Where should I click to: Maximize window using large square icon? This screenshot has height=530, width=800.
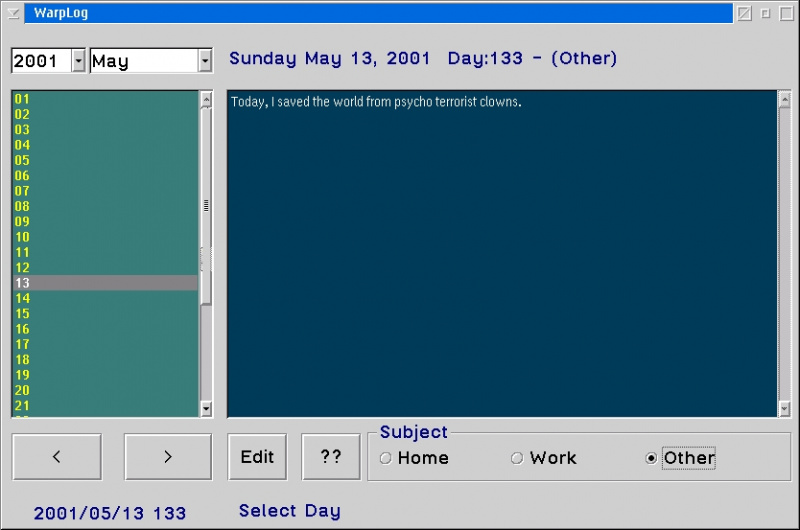coord(786,13)
